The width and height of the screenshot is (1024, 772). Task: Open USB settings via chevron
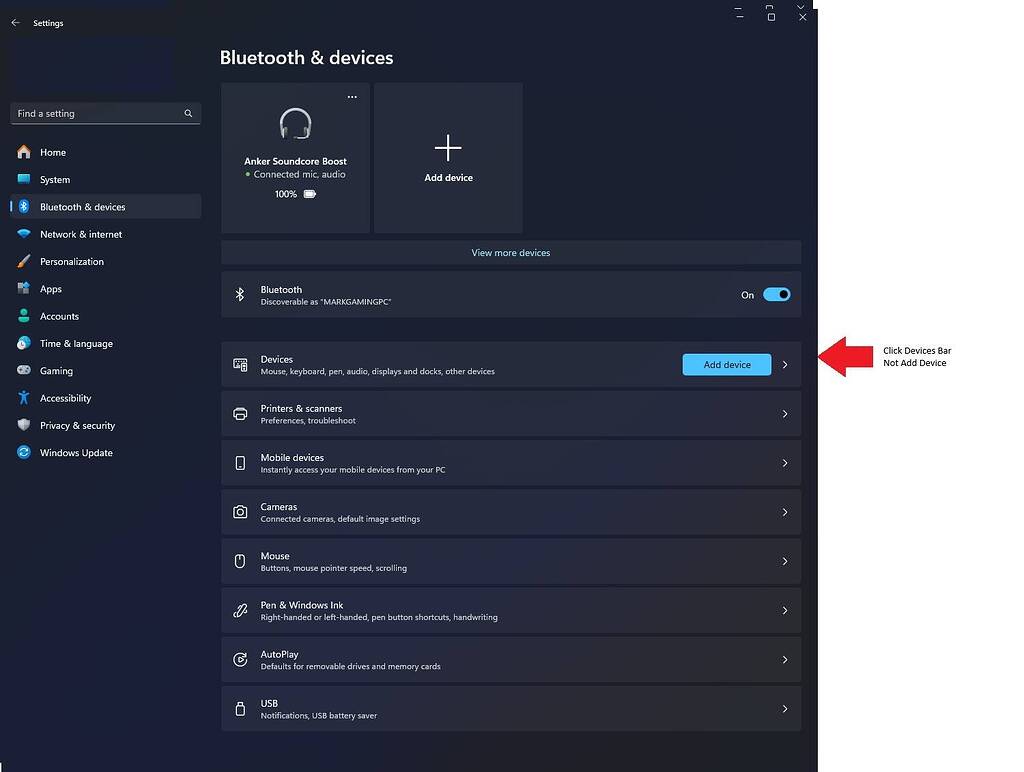pos(785,709)
